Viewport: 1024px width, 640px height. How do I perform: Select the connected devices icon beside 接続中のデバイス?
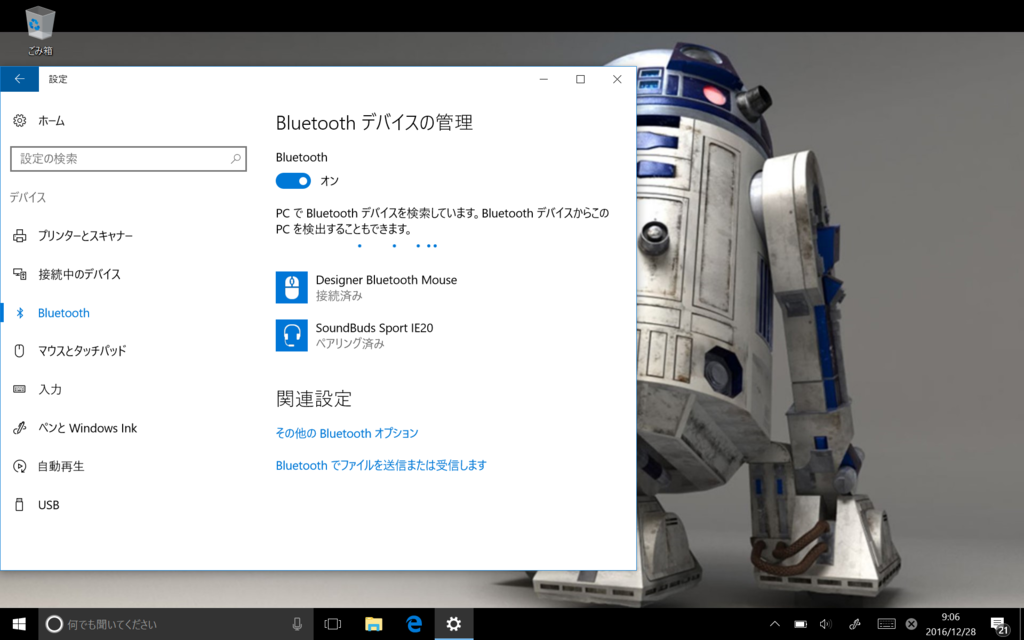coord(20,274)
